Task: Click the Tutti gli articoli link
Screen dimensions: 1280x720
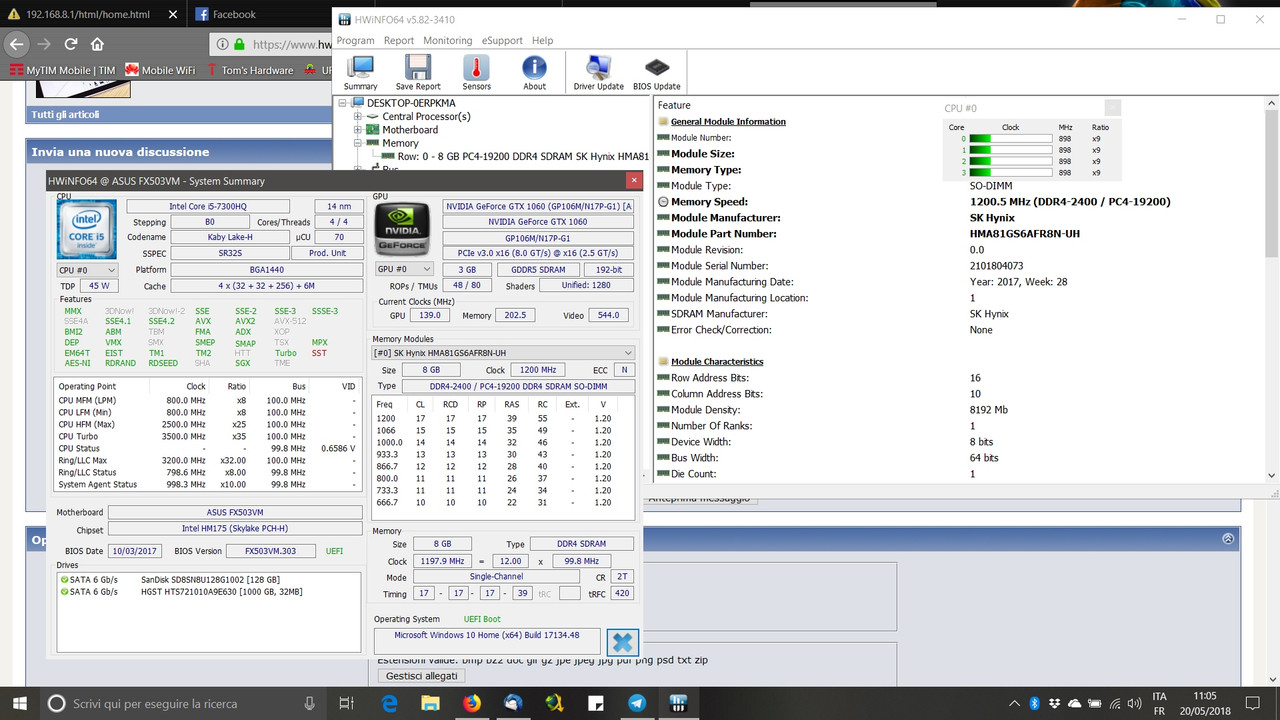Action: 65,115
